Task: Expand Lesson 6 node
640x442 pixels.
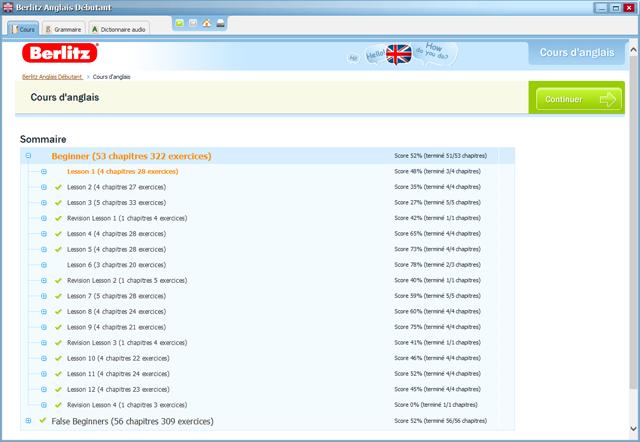Action: tap(44, 265)
